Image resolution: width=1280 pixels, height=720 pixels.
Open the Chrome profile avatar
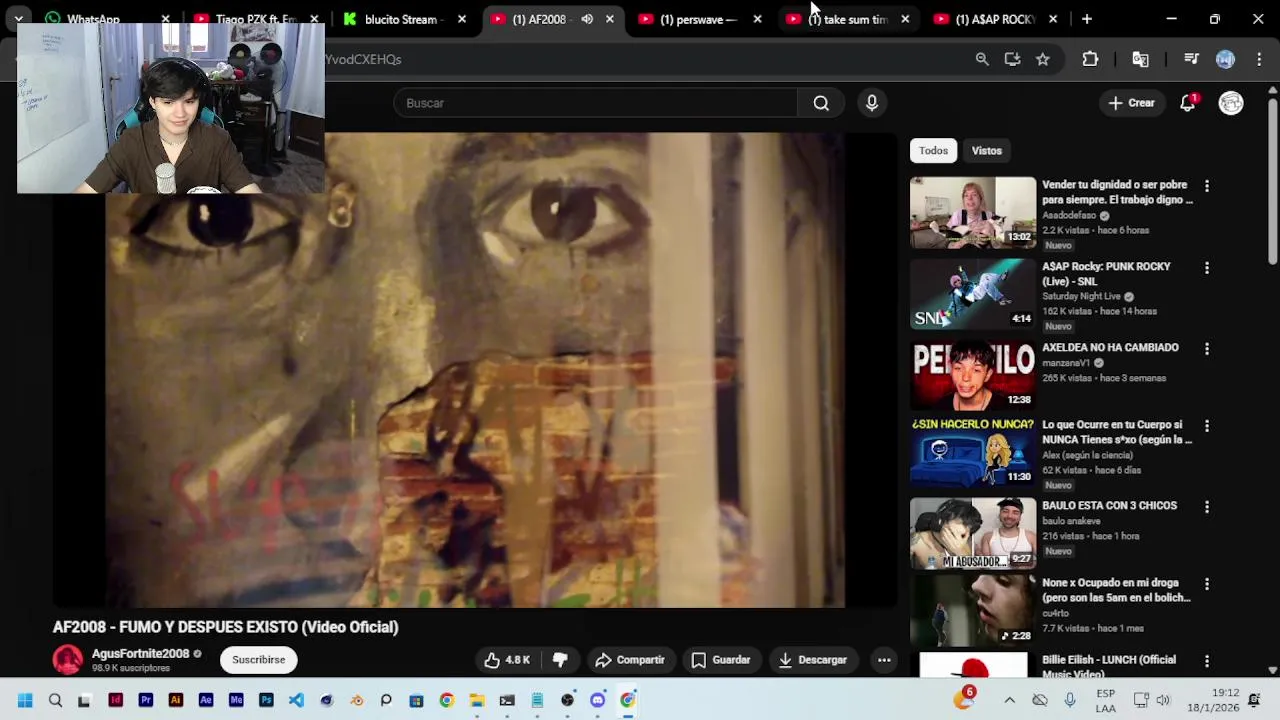1225,59
